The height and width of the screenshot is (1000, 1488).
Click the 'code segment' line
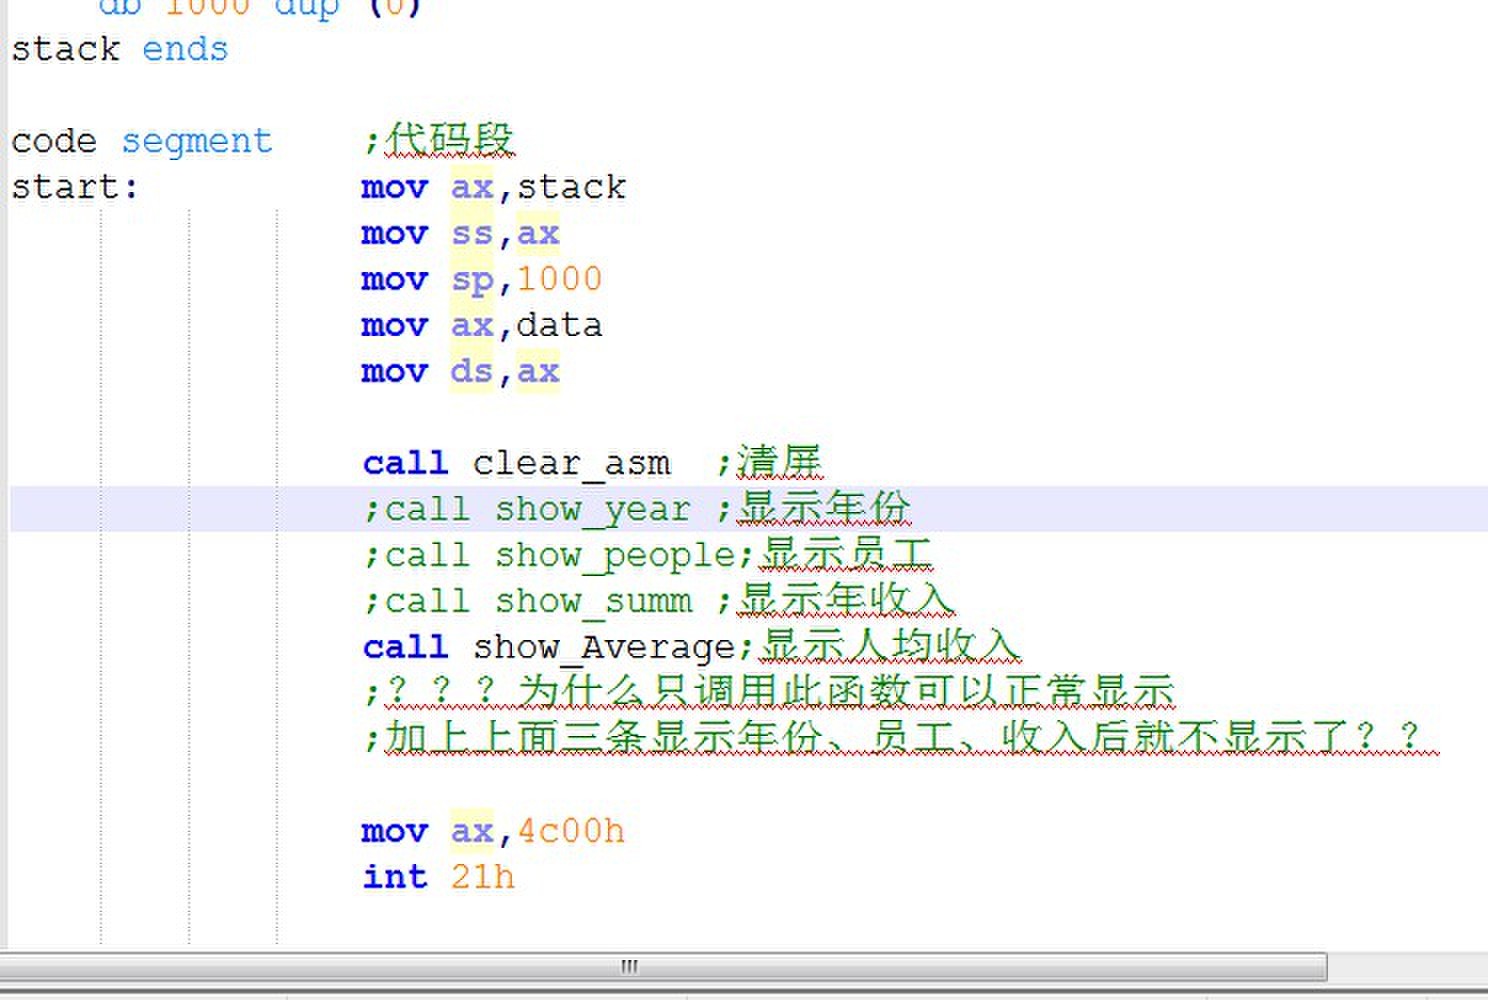(x=141, y=141)
